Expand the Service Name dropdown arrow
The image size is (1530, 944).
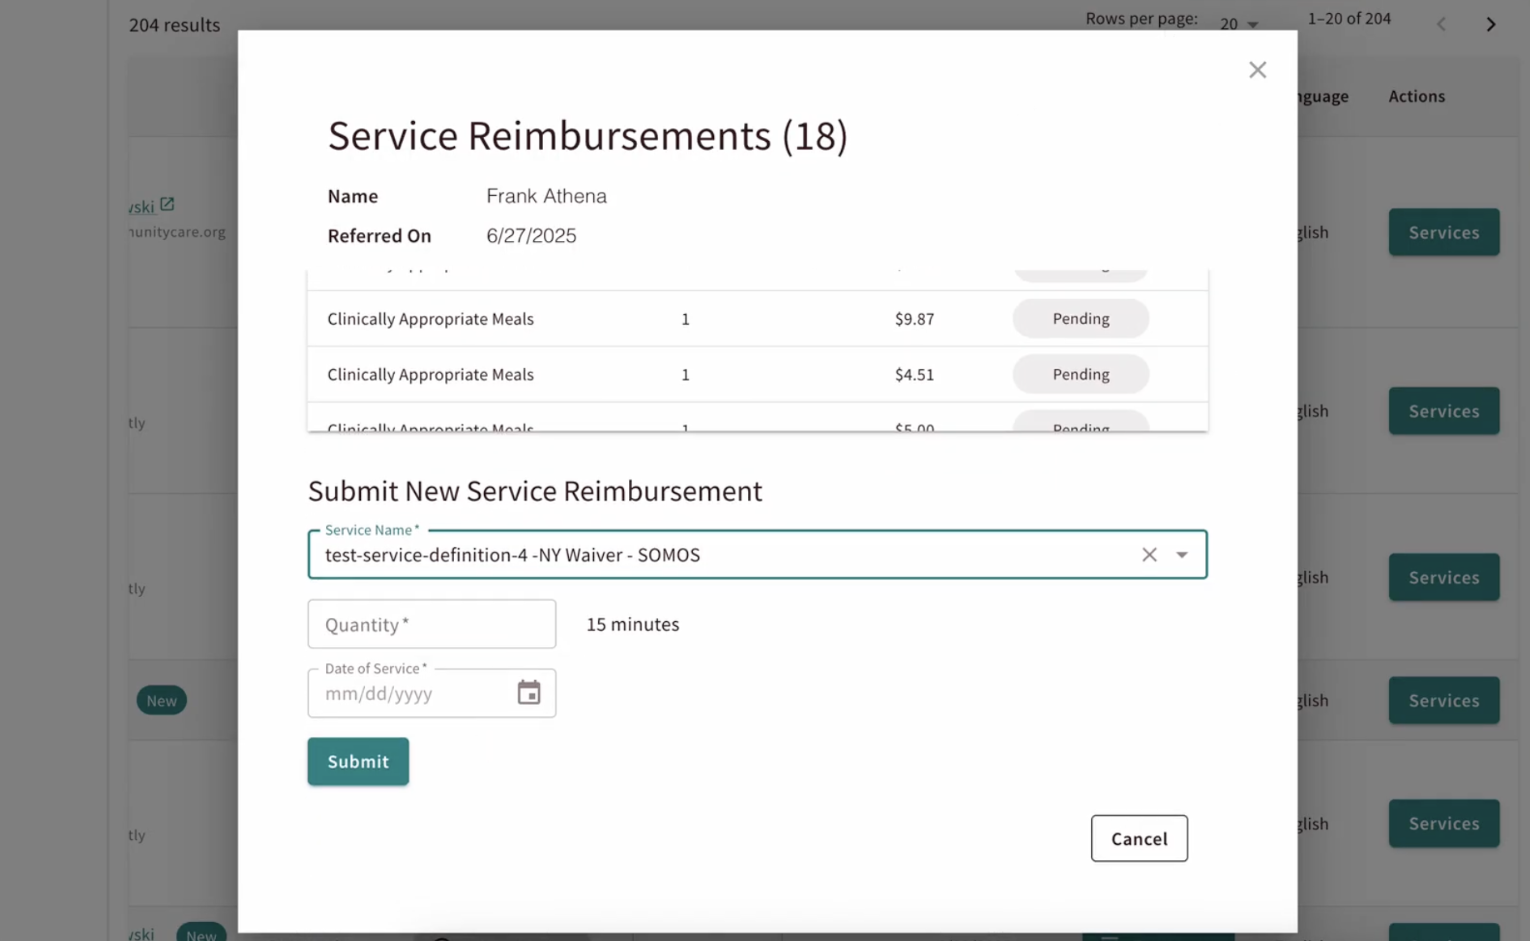pos(1182,555)
